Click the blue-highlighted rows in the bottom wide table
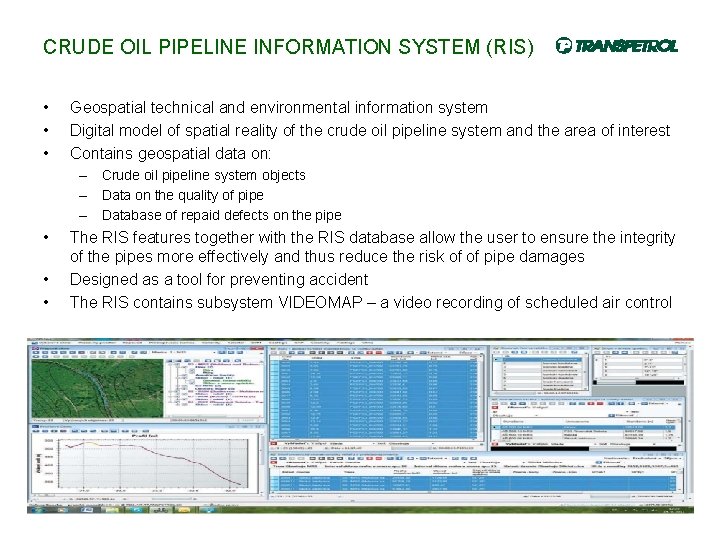 (473, 484)
